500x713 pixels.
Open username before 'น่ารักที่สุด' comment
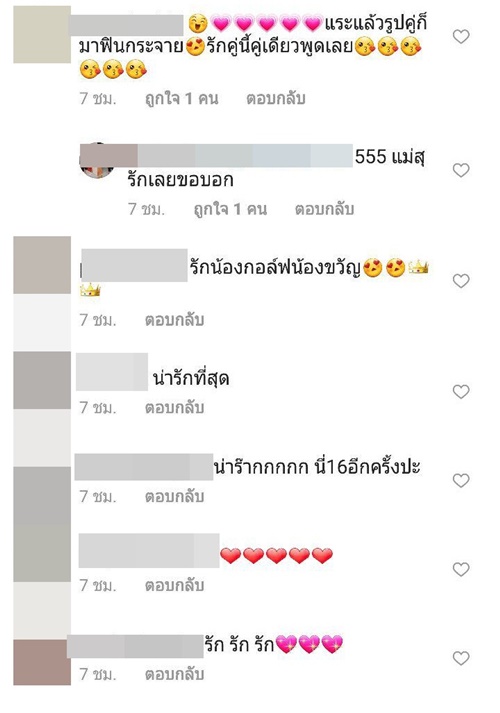click(112, 372)
